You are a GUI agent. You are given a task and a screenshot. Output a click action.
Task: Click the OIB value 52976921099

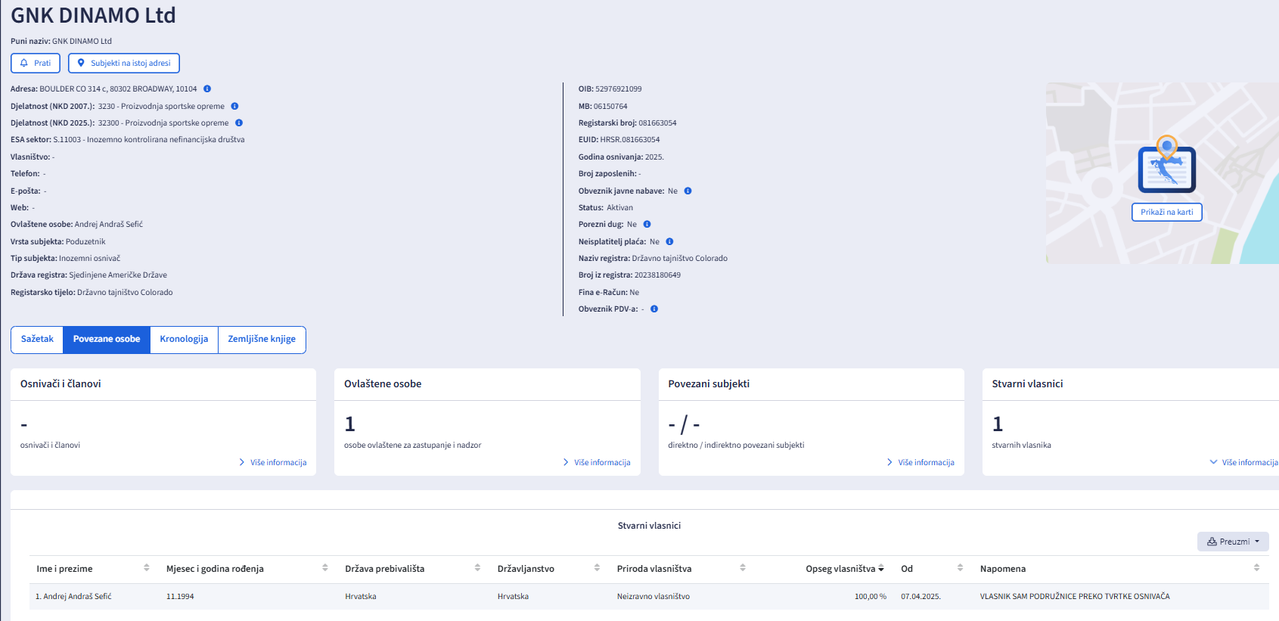619,89
